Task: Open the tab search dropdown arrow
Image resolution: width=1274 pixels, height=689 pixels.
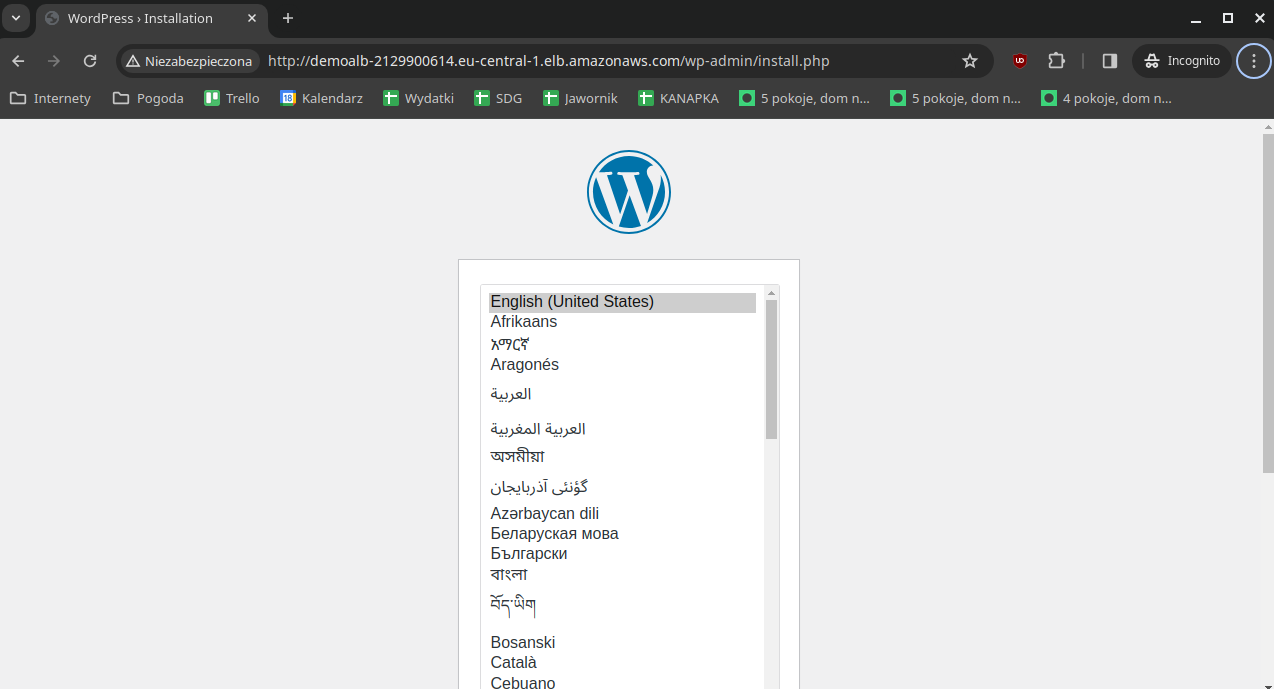Action: [16, 18]
